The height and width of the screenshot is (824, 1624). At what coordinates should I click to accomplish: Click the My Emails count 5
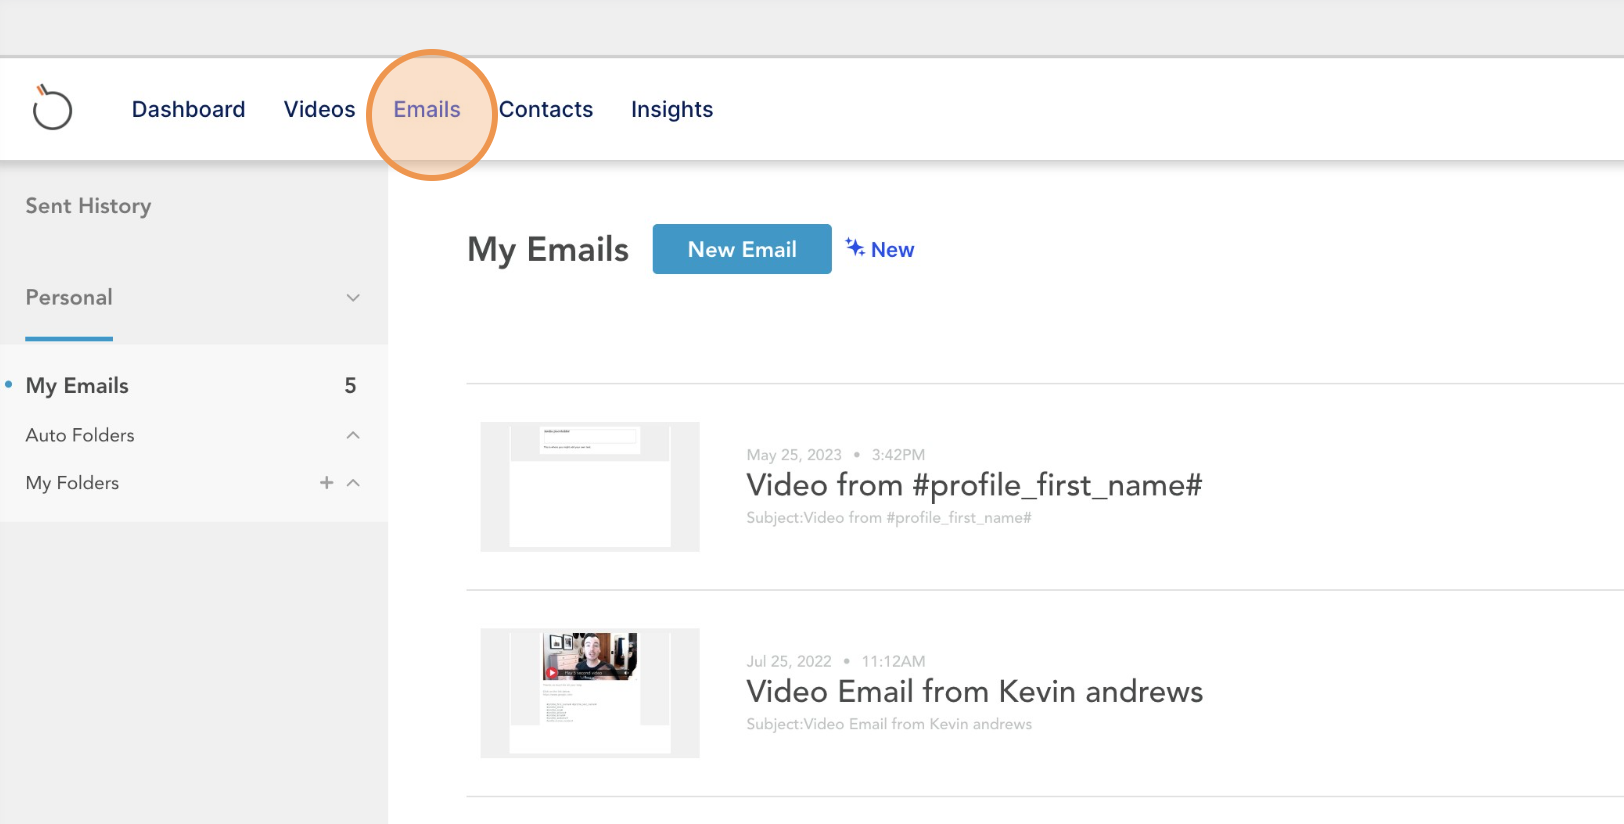350,386
